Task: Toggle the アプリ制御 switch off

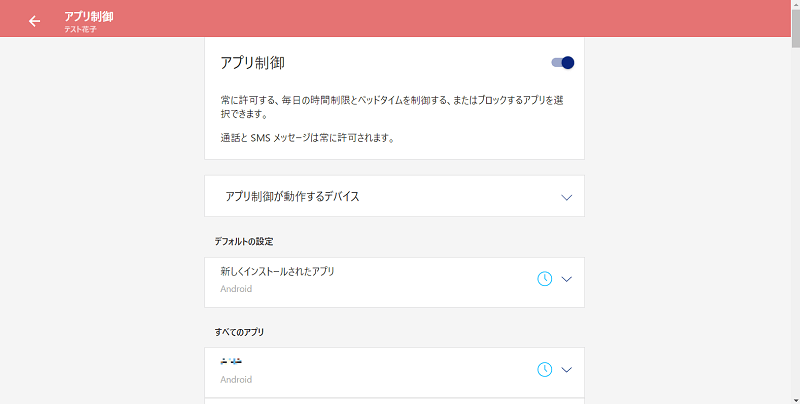Action: (x=563, y=62)
